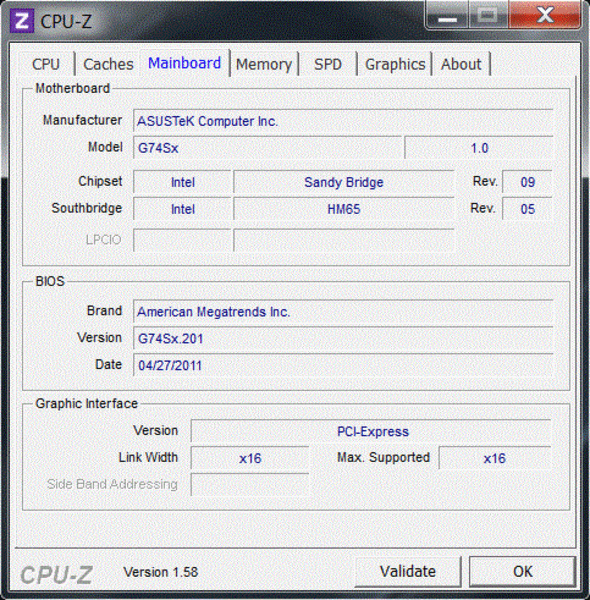
Task: Close the CPU-Z window
Action: 545,15
